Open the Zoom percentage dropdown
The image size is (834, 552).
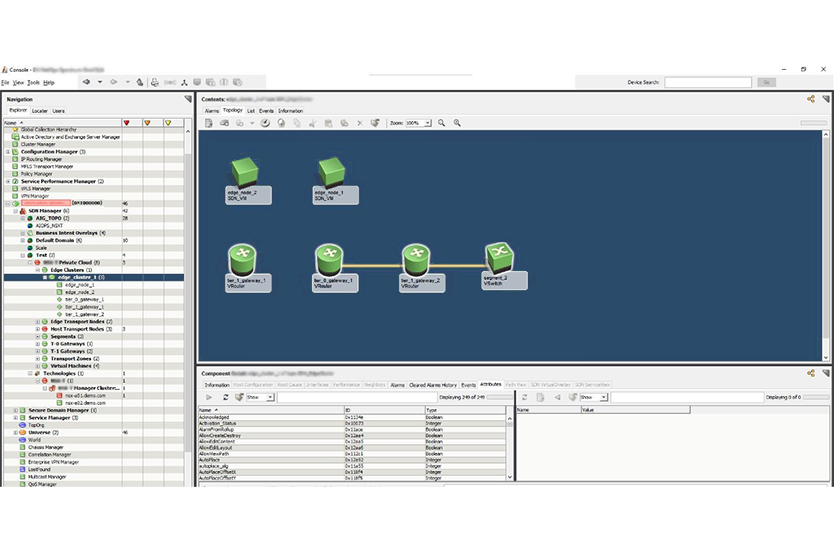click(427, 123)
